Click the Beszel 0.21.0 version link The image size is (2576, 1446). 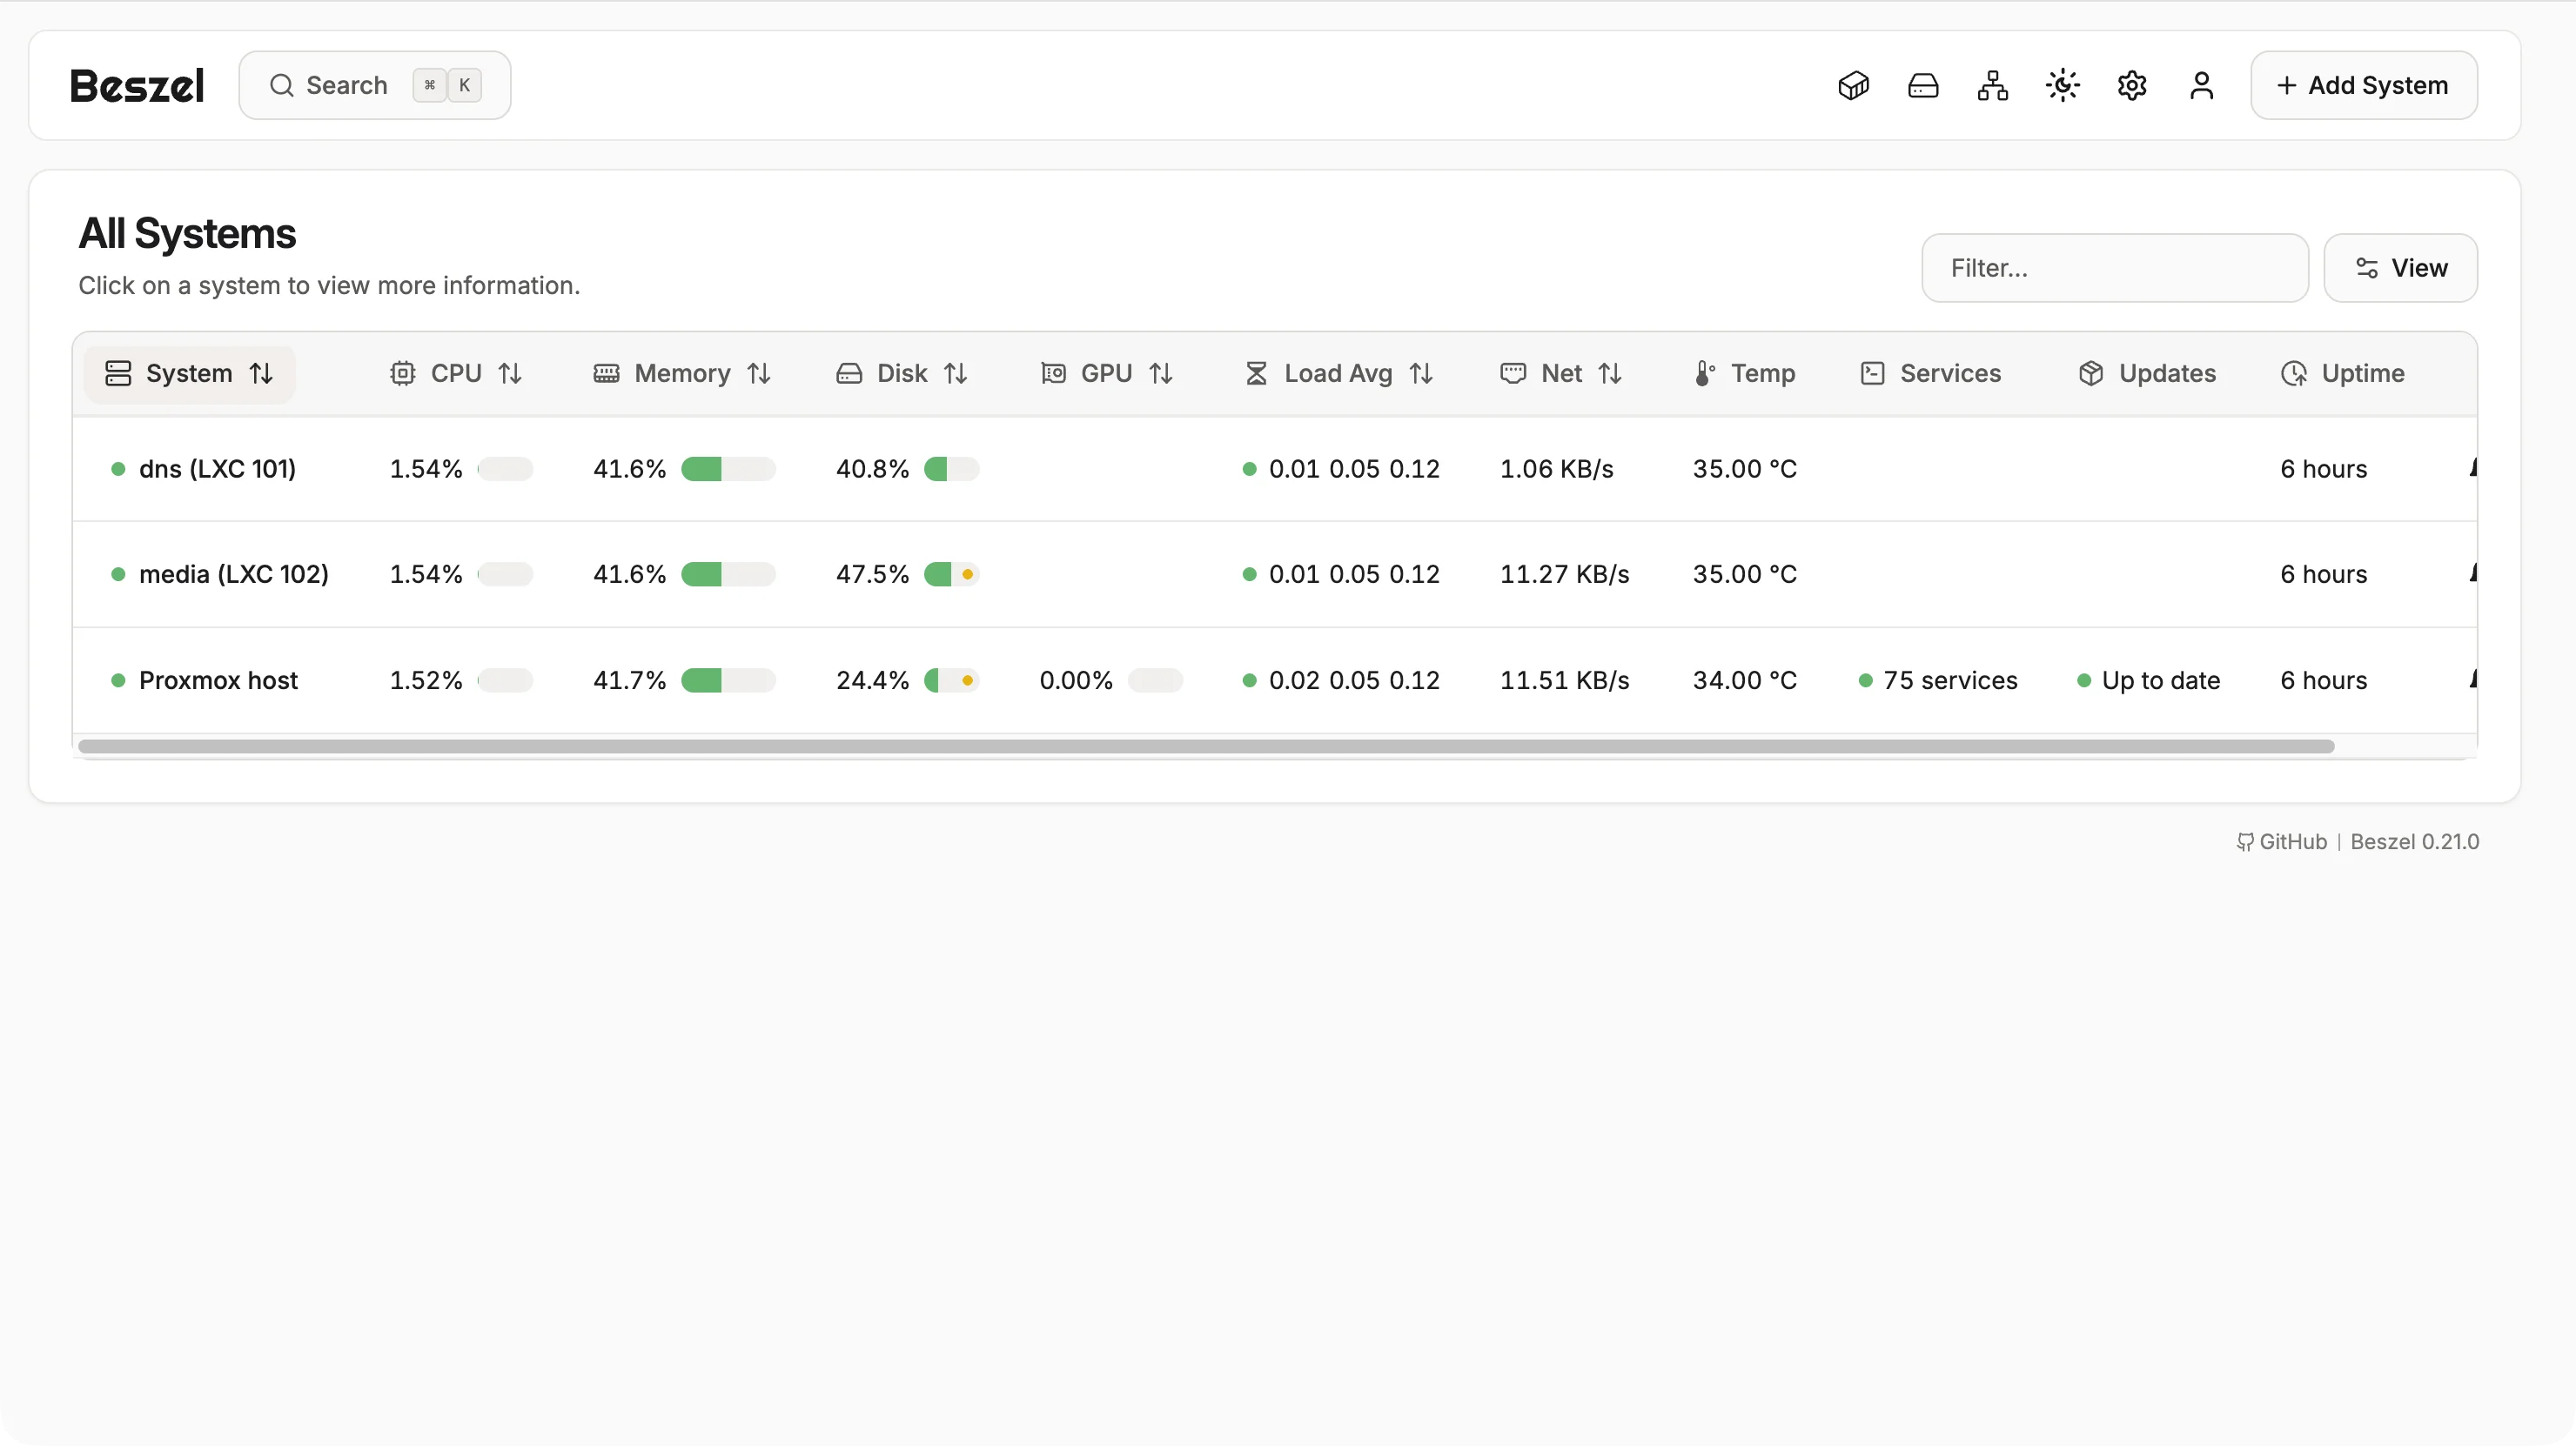point(2414,842)
